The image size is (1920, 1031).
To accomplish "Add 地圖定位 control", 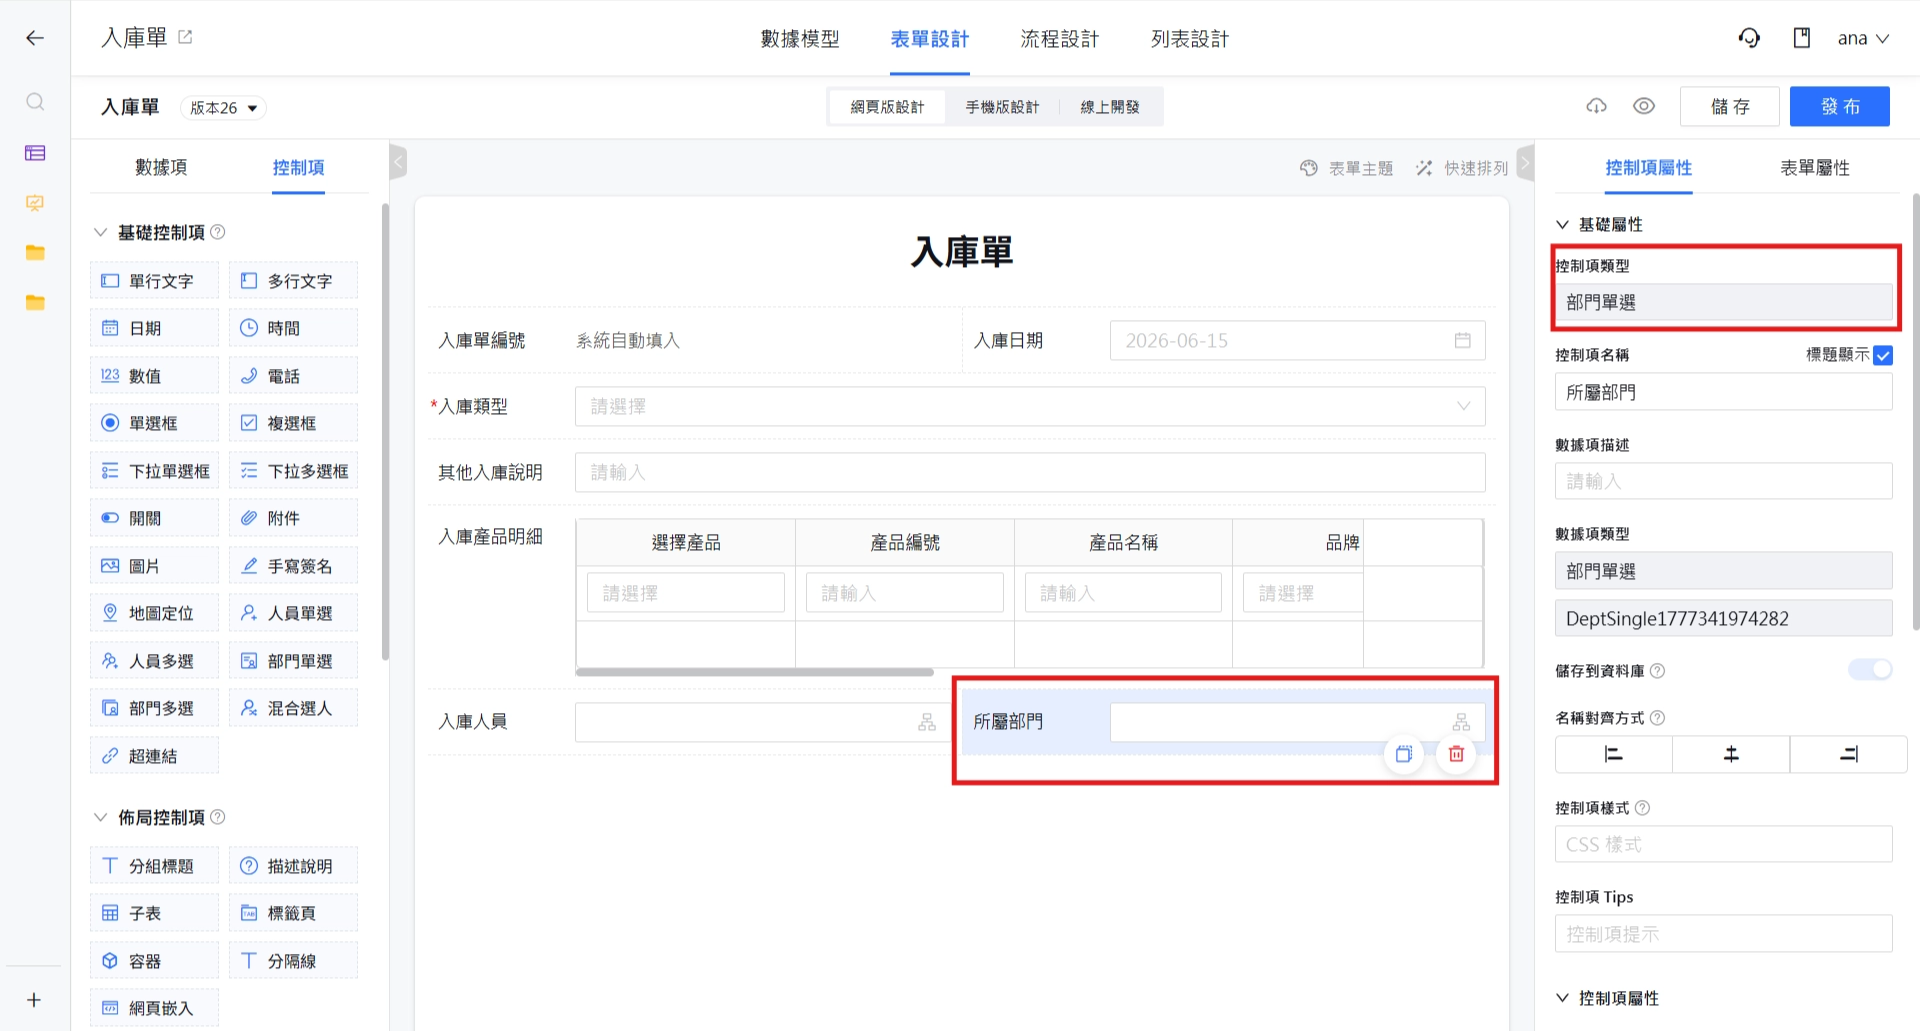I will [154, 613].
